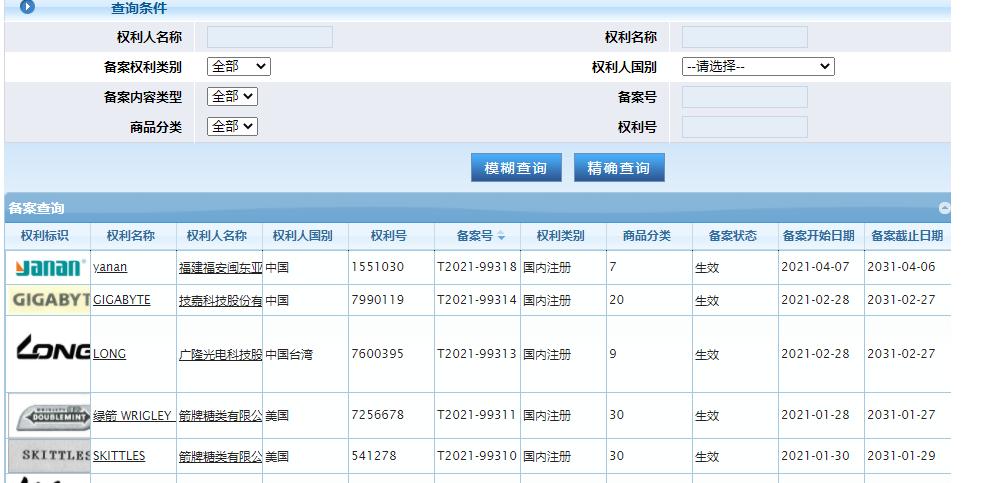Open the yanan trademark logo
Screen dimensions: 983x483
click(48, 268)
